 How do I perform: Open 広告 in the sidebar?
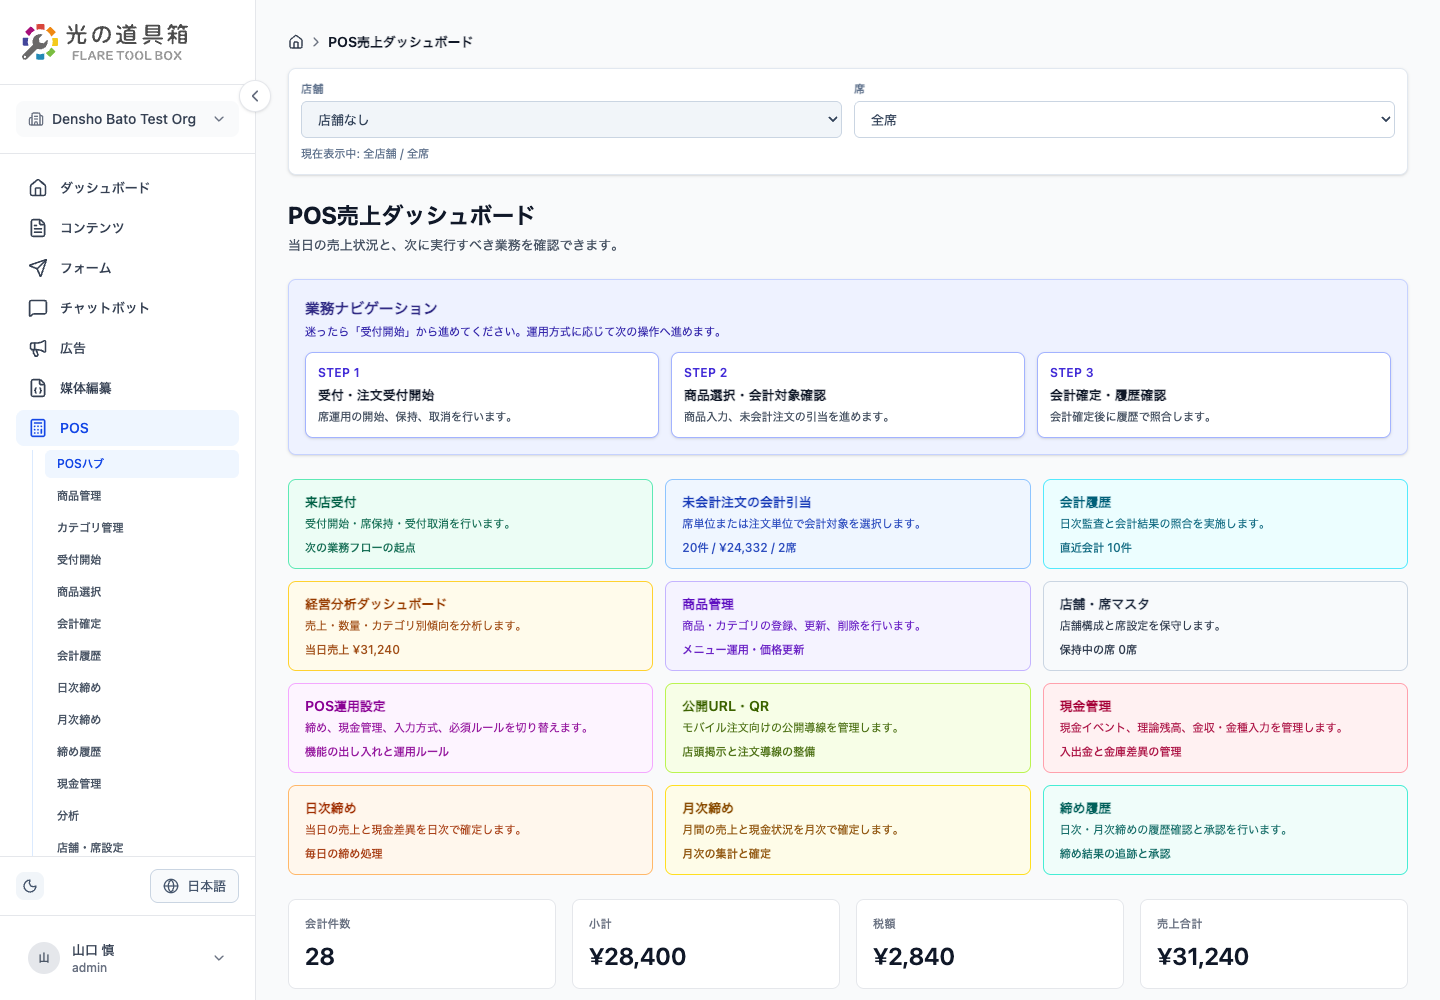coord(128,348)
